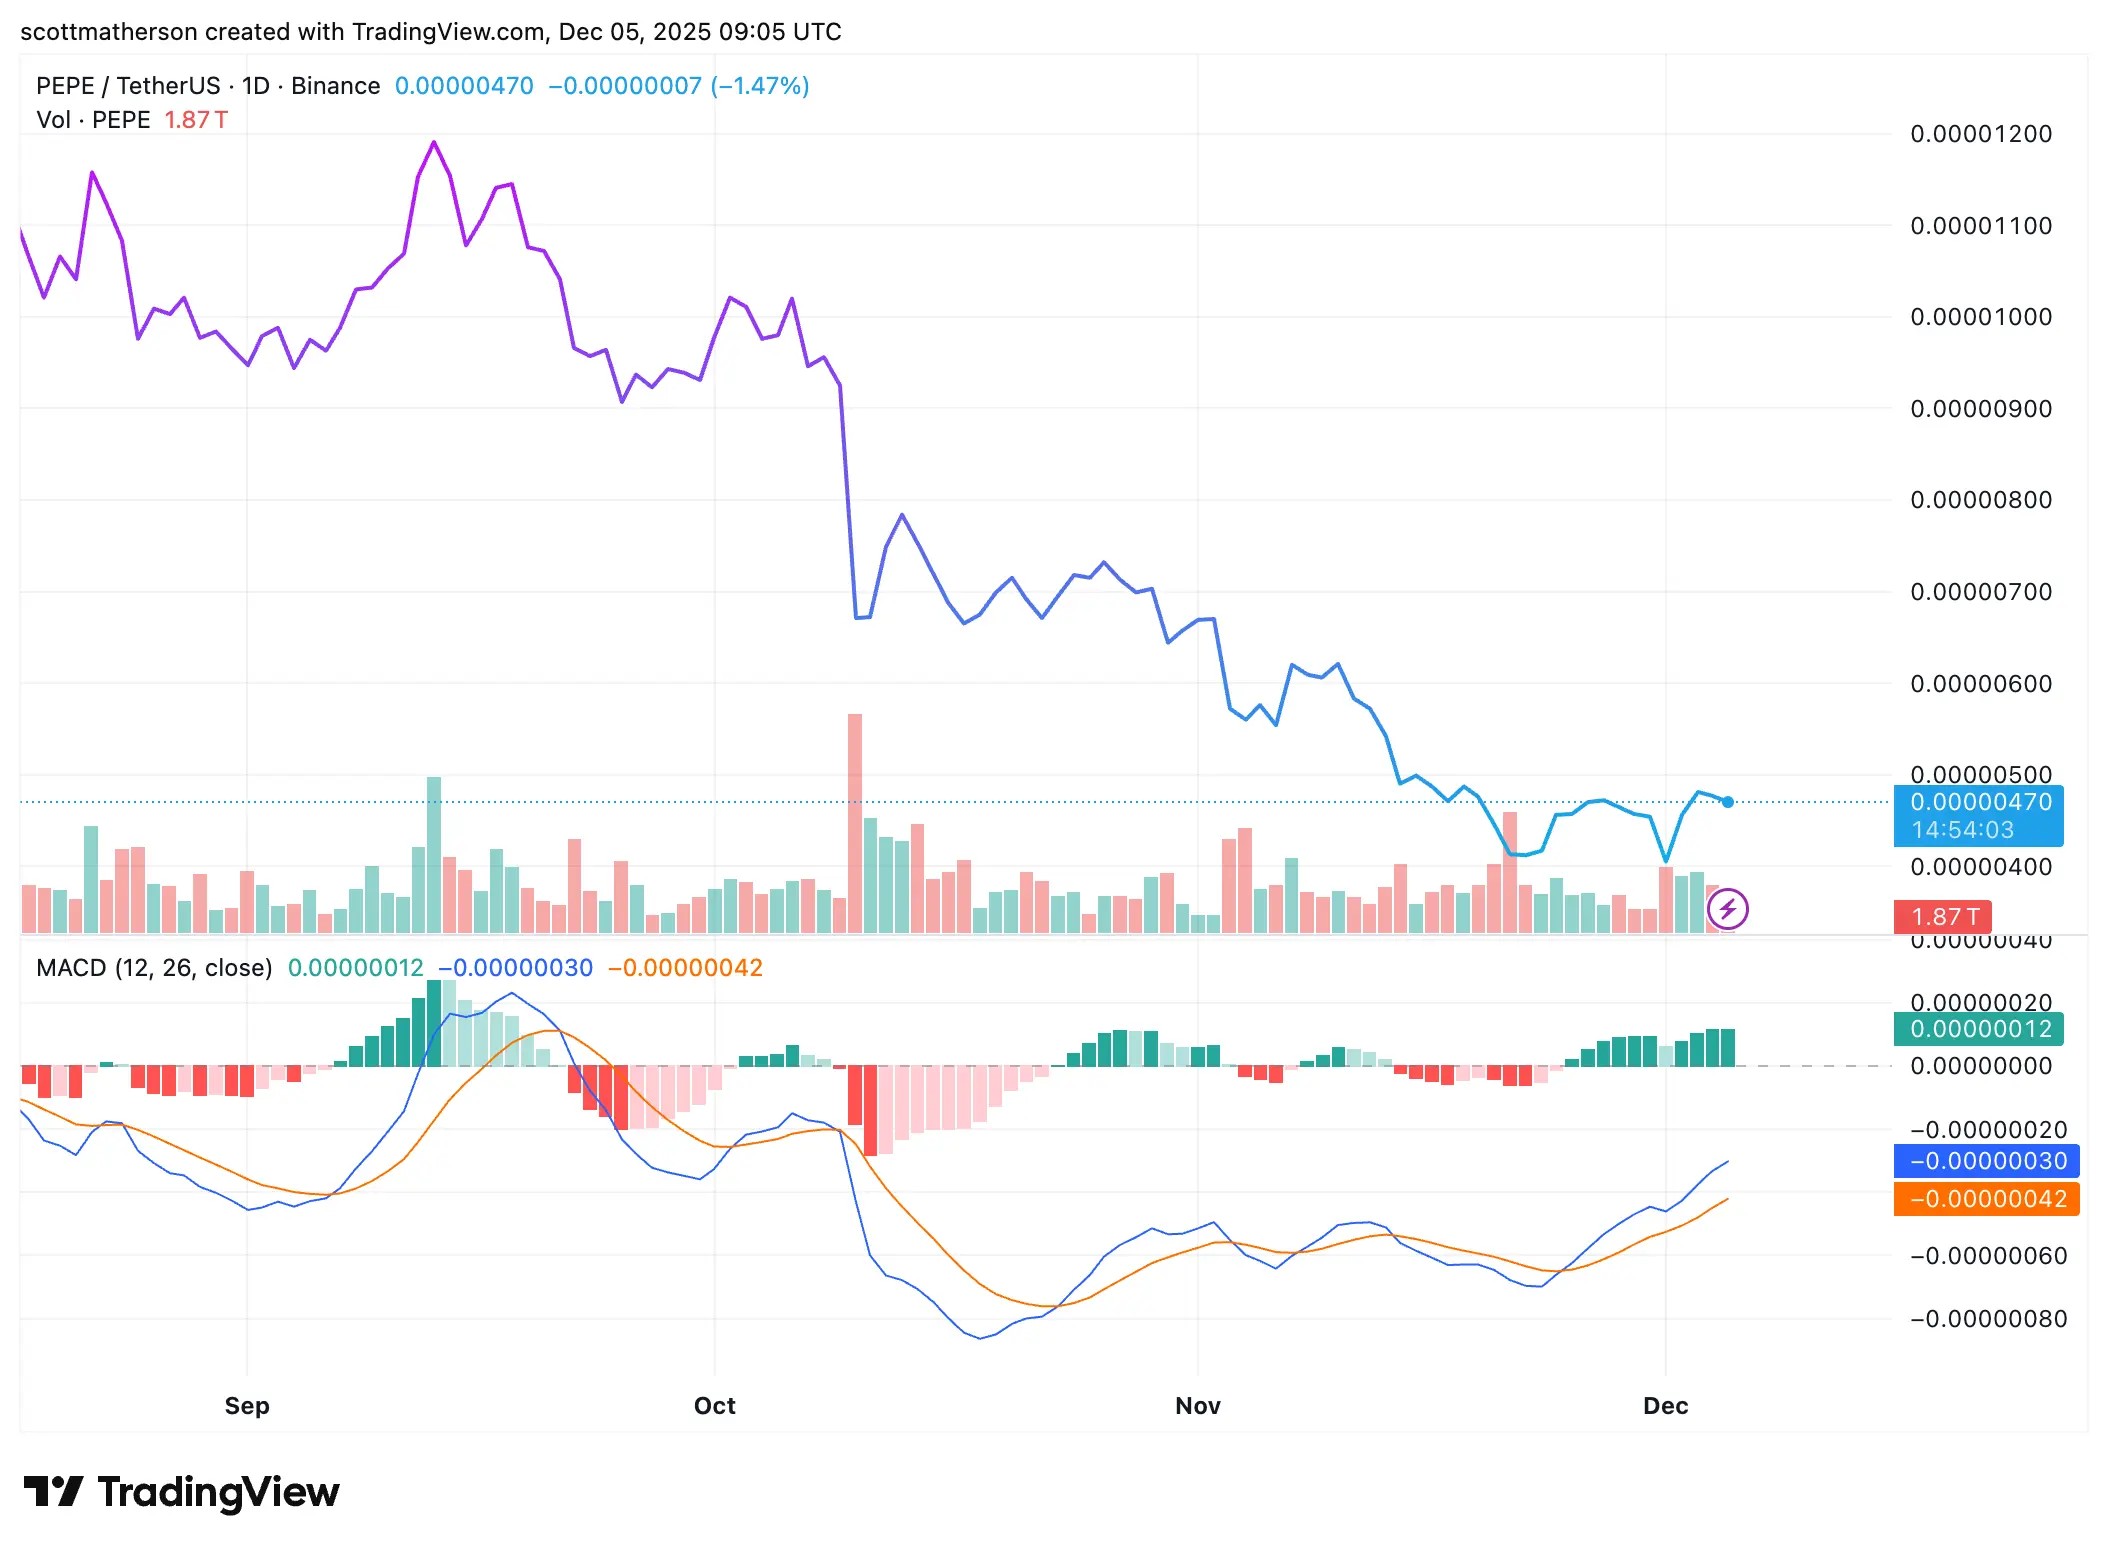Click the Nov label on time axis
Screen dimensions: 2108x1552
pyautogui.click(x=1197, y=1406)
